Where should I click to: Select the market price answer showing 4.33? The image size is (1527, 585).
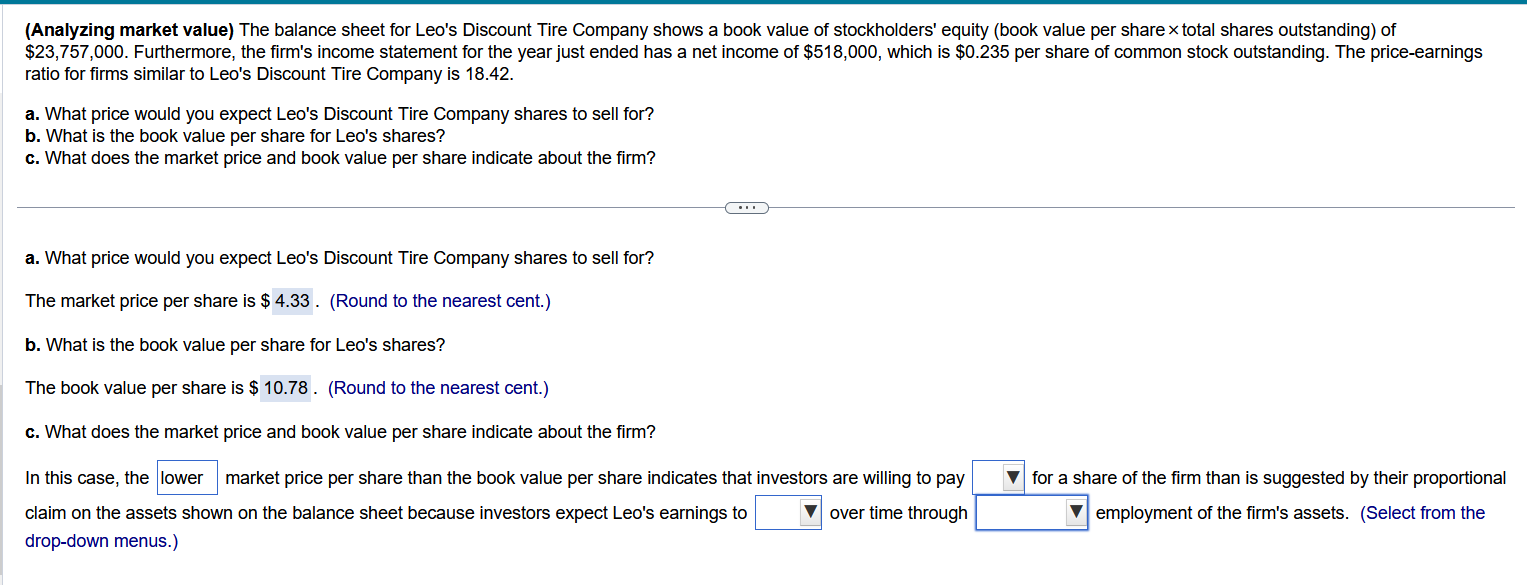point(290,301)
